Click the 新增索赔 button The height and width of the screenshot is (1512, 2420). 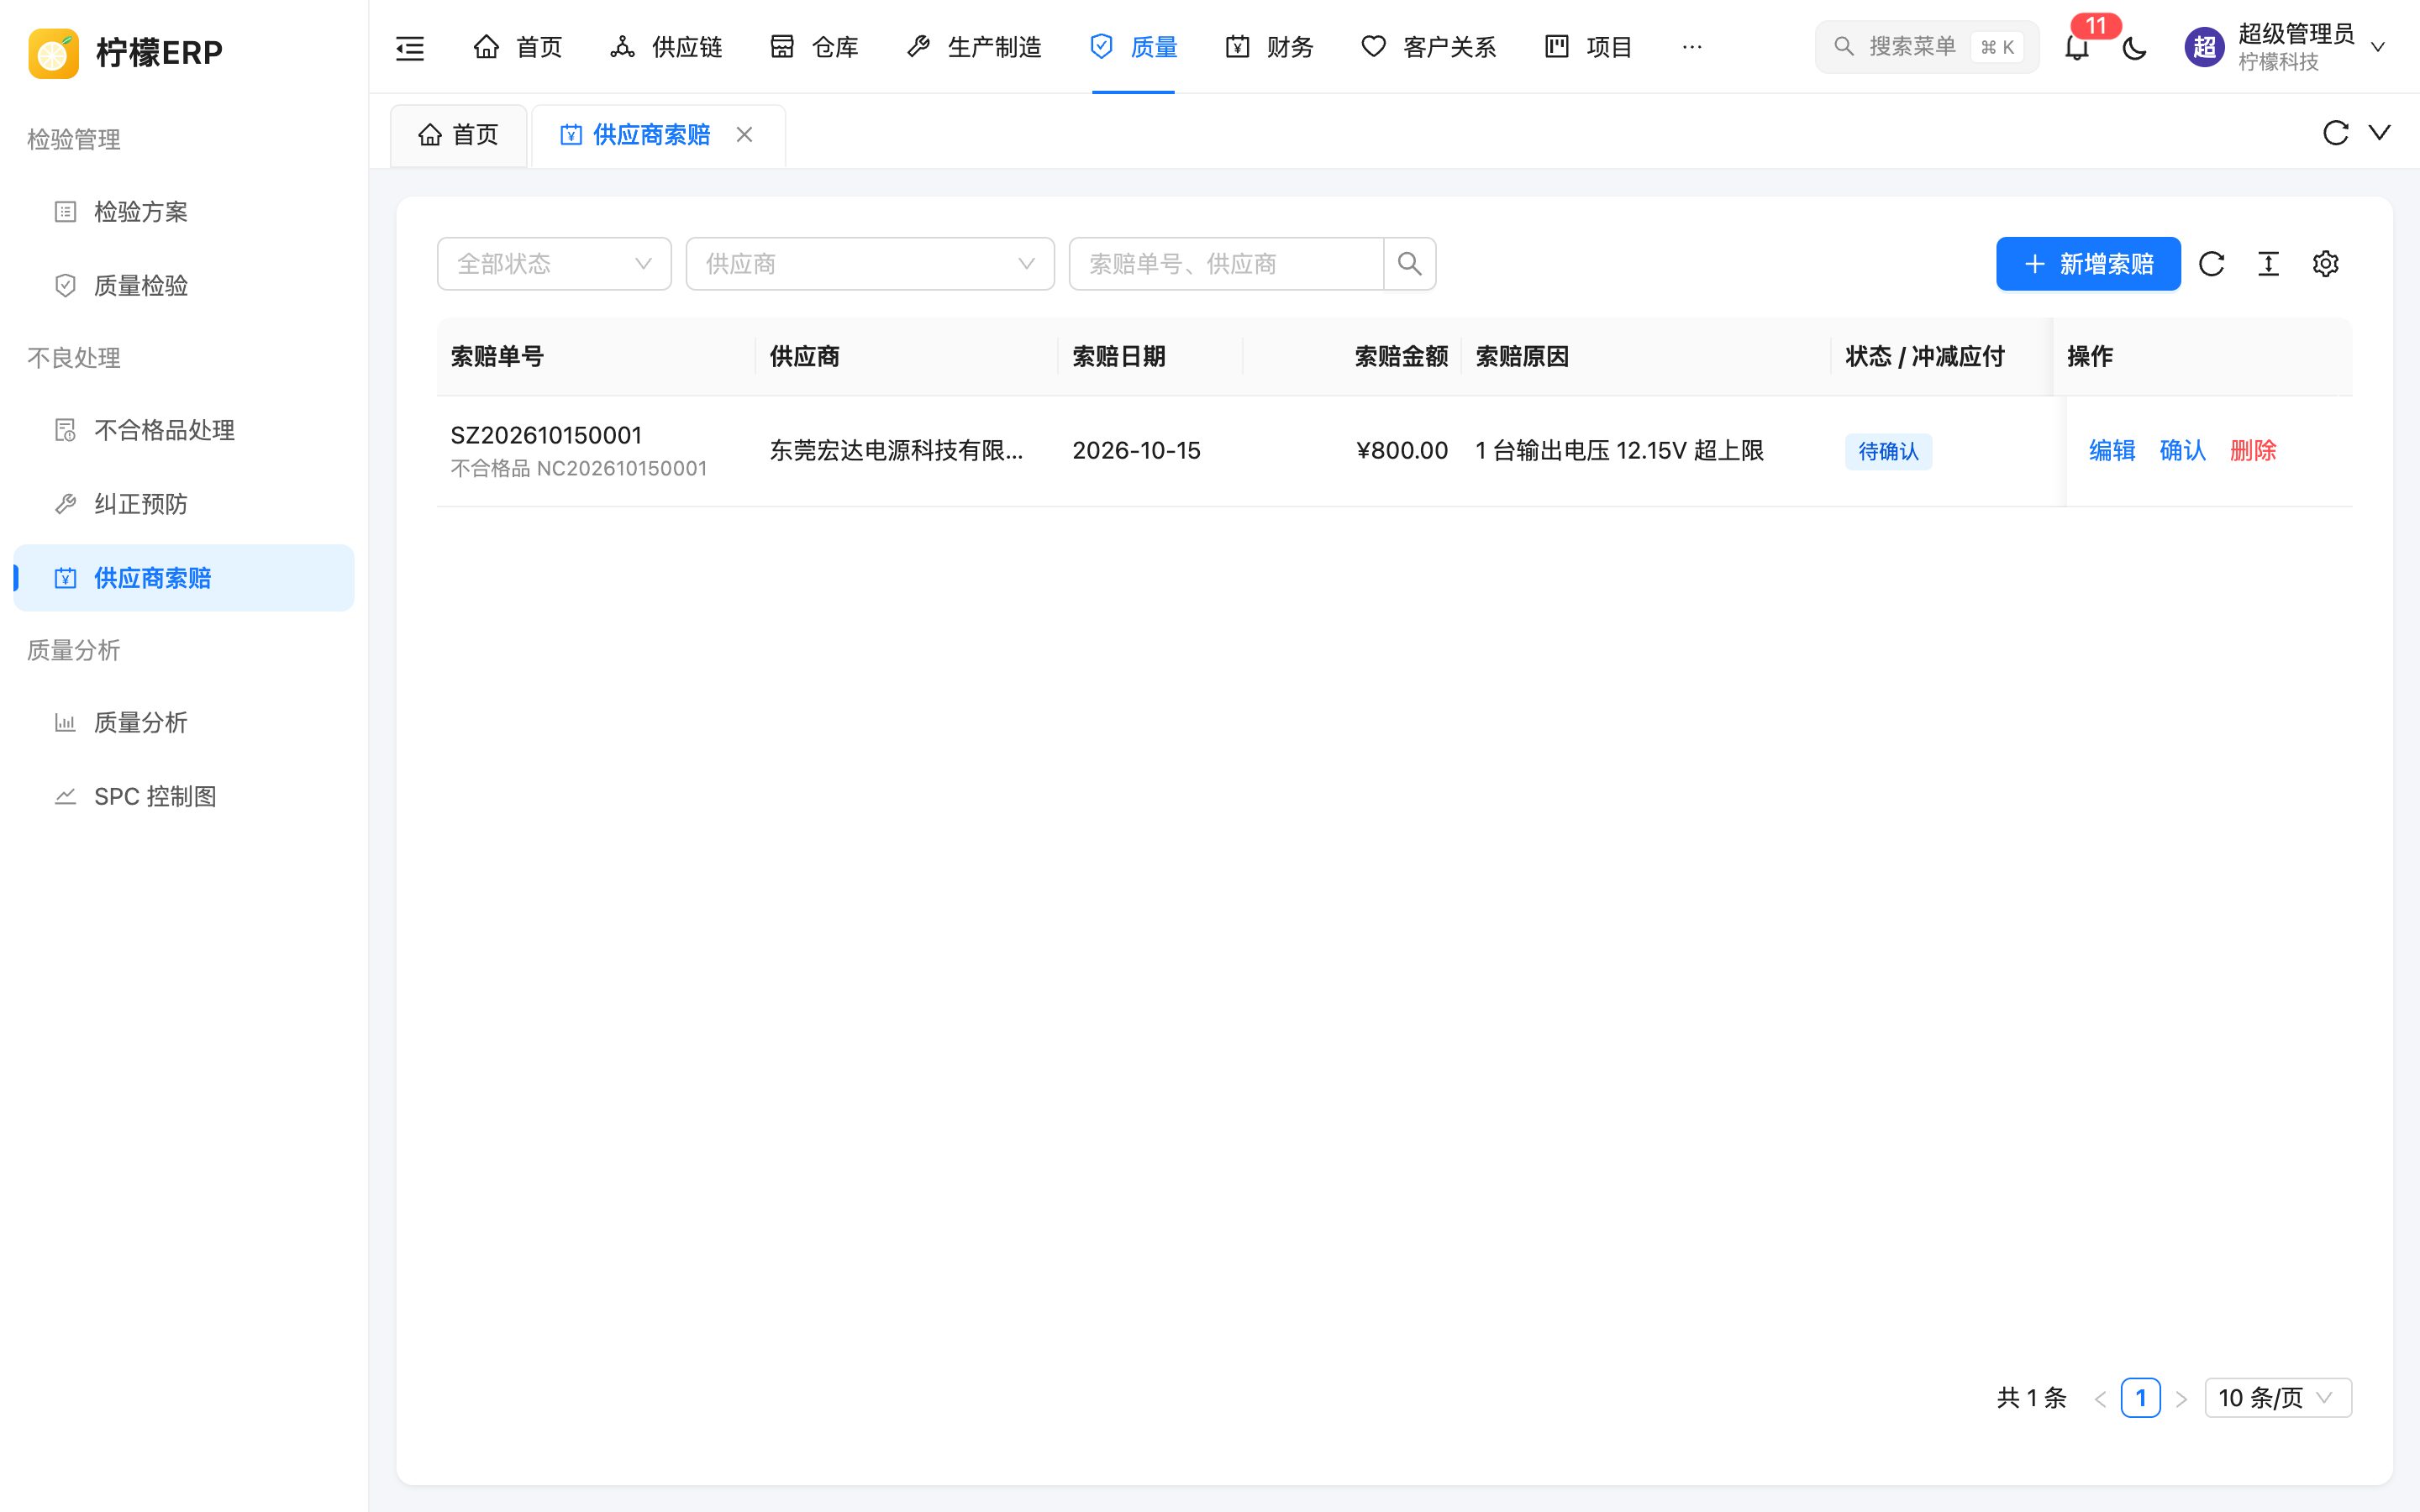point(2088,264)
